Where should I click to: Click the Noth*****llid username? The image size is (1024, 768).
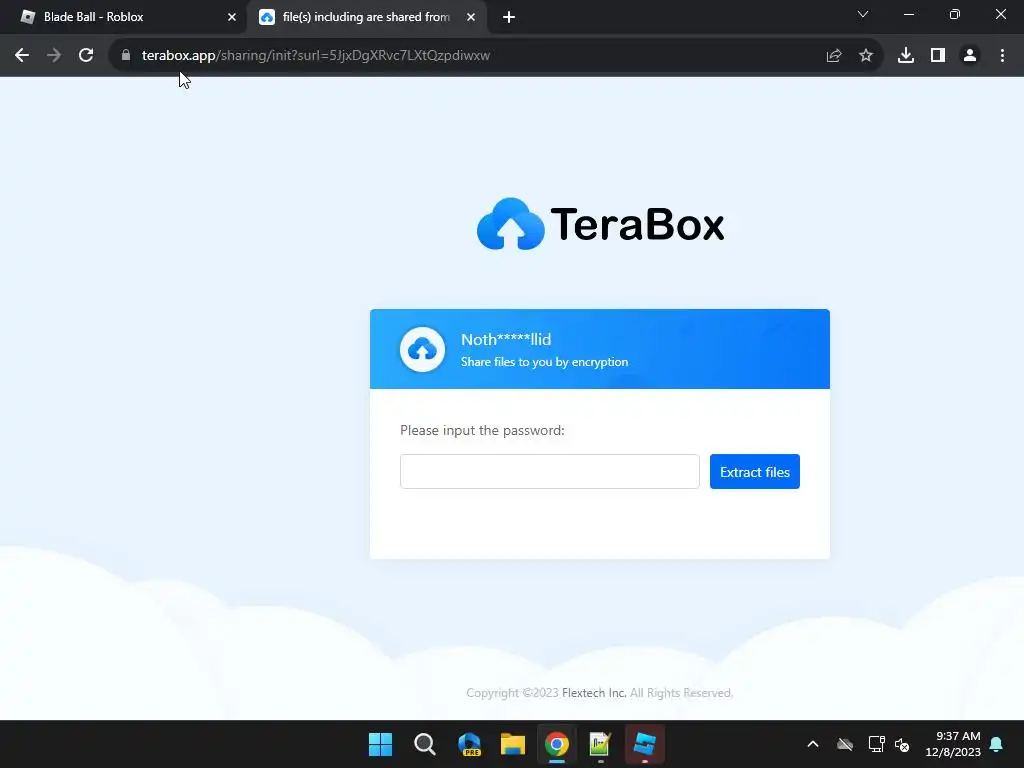[x=506, y=340]
